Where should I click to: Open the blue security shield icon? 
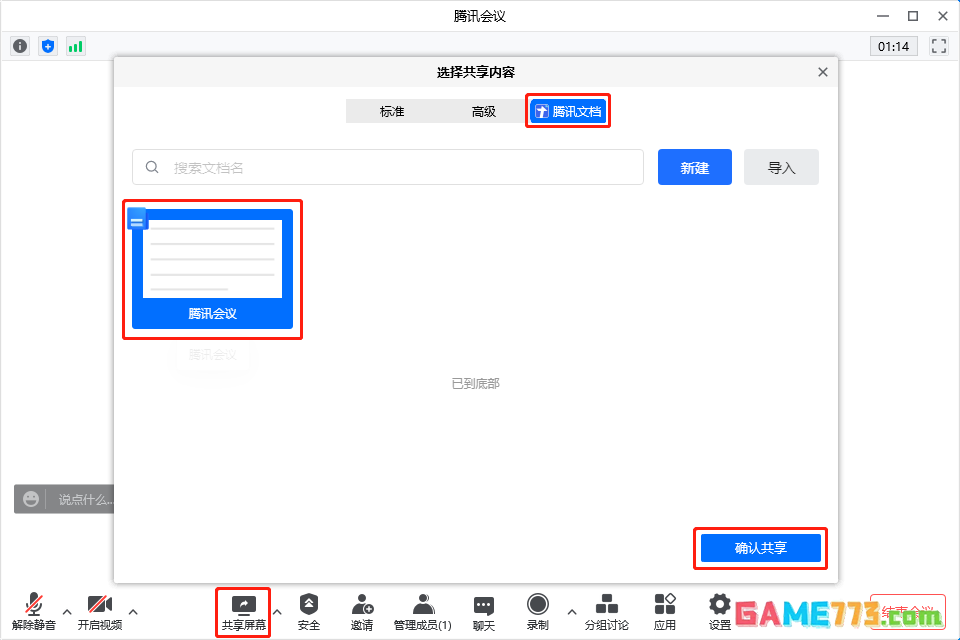pos(48,46)
